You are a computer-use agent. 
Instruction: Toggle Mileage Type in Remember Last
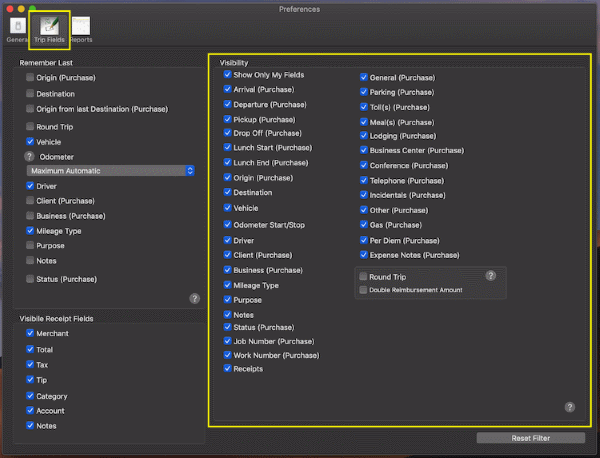point(31,231)
